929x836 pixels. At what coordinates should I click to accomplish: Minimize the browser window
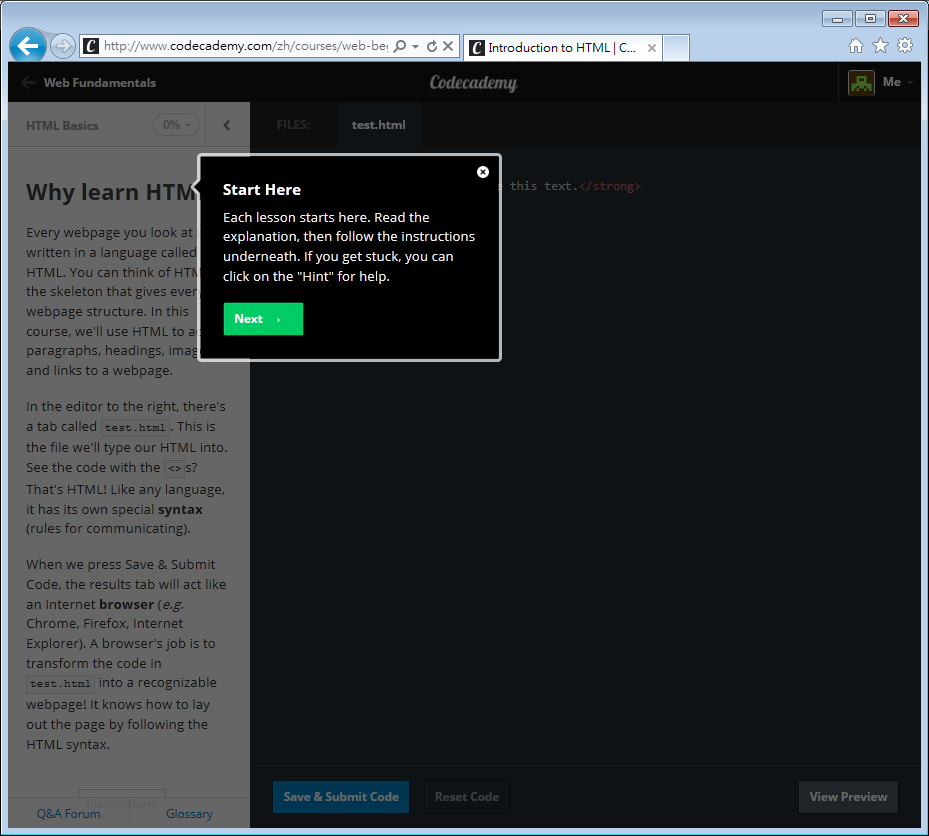point(837,19)
